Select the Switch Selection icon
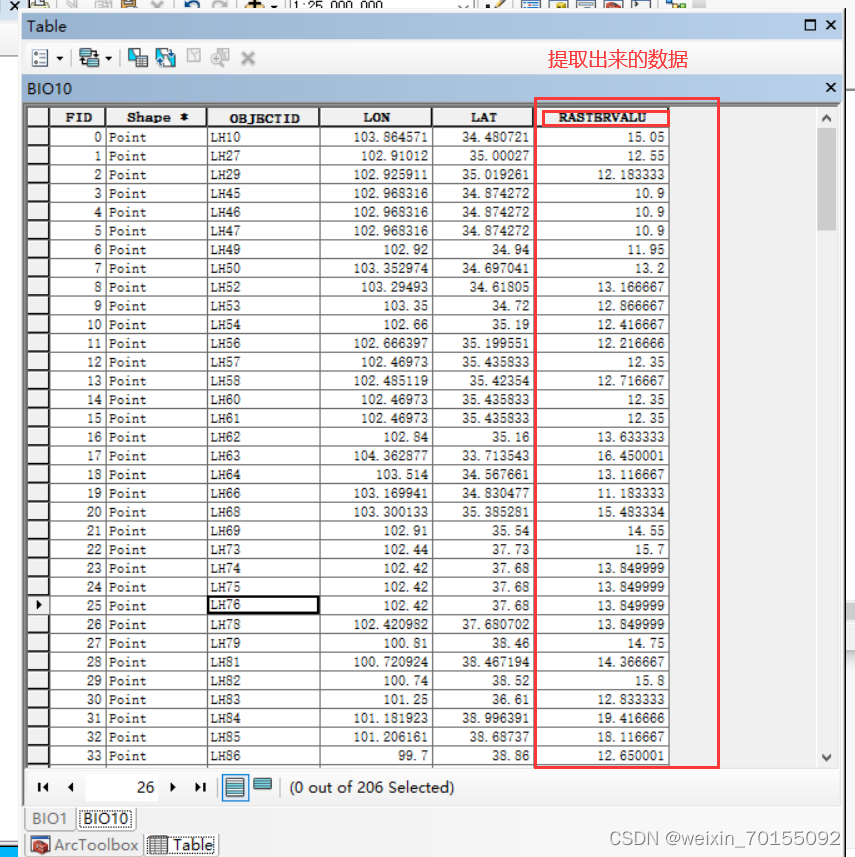The width and height of the screenshot is (855, 857). click(165, 57)
